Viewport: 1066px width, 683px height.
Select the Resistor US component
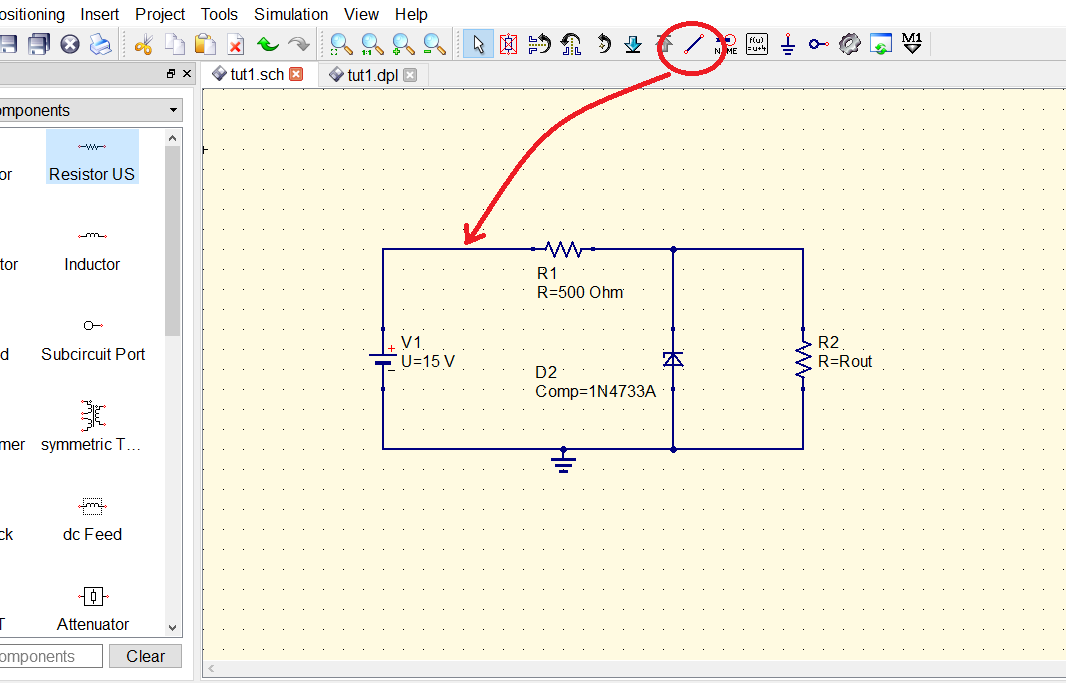(x=92, y=157)
